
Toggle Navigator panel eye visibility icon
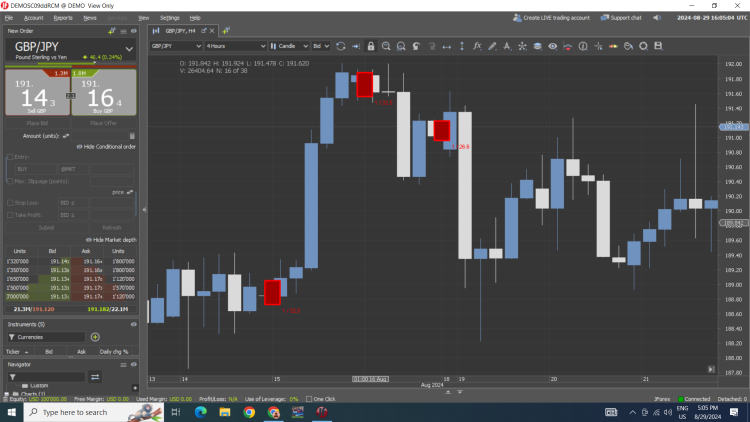point(134,365)
